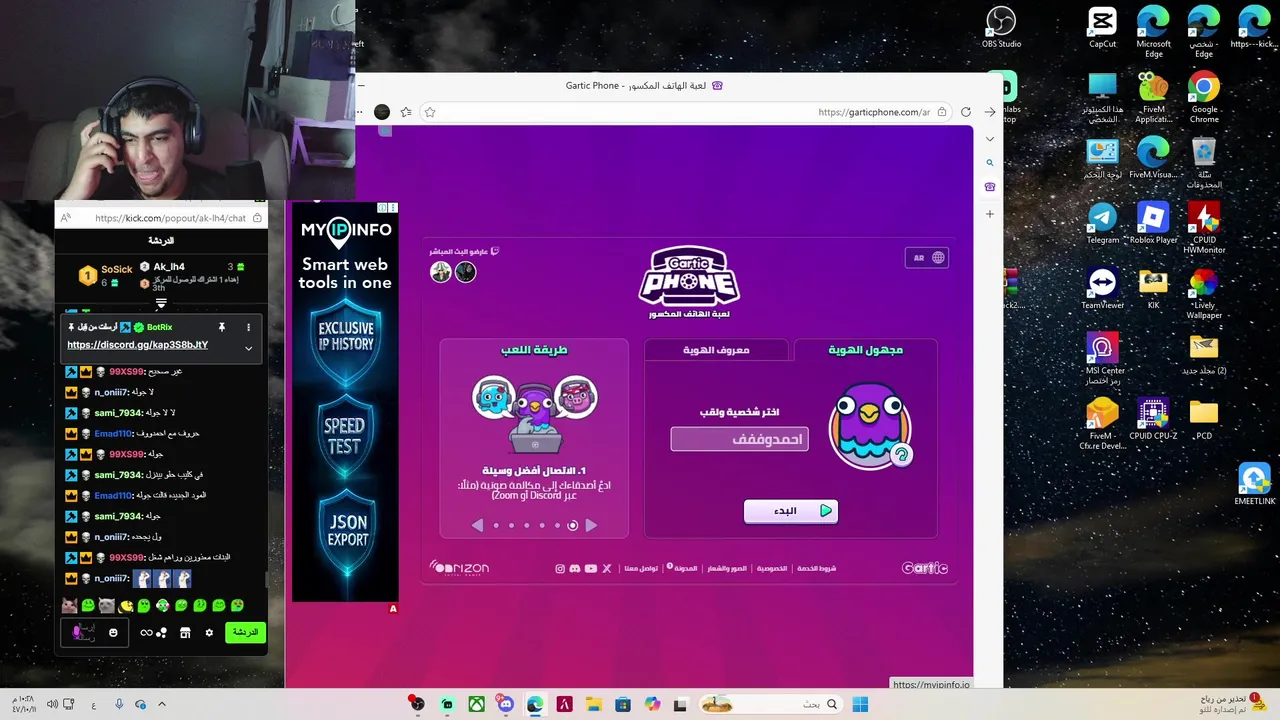
Task: Open the Discord link in Gartic footer
Action: coord(575,568)
